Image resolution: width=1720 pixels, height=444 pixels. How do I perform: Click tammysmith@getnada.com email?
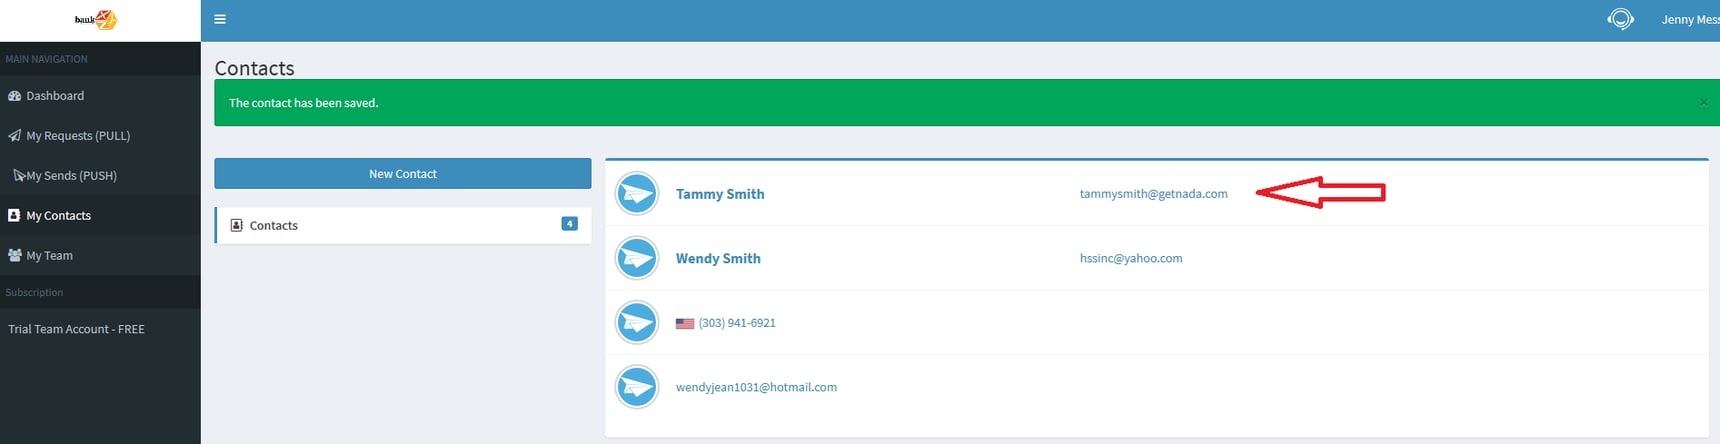[1153, 194]
